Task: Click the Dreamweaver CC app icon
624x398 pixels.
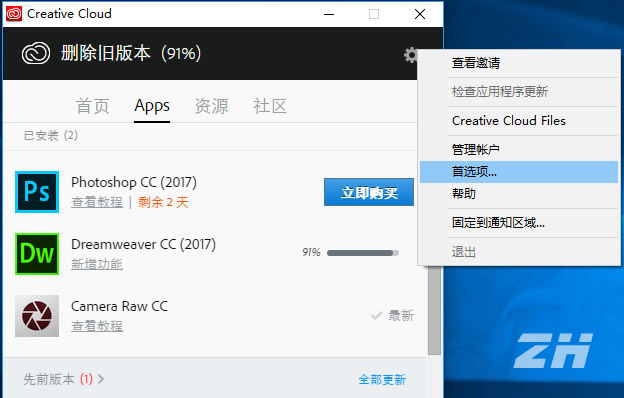Action: [37, 254]
